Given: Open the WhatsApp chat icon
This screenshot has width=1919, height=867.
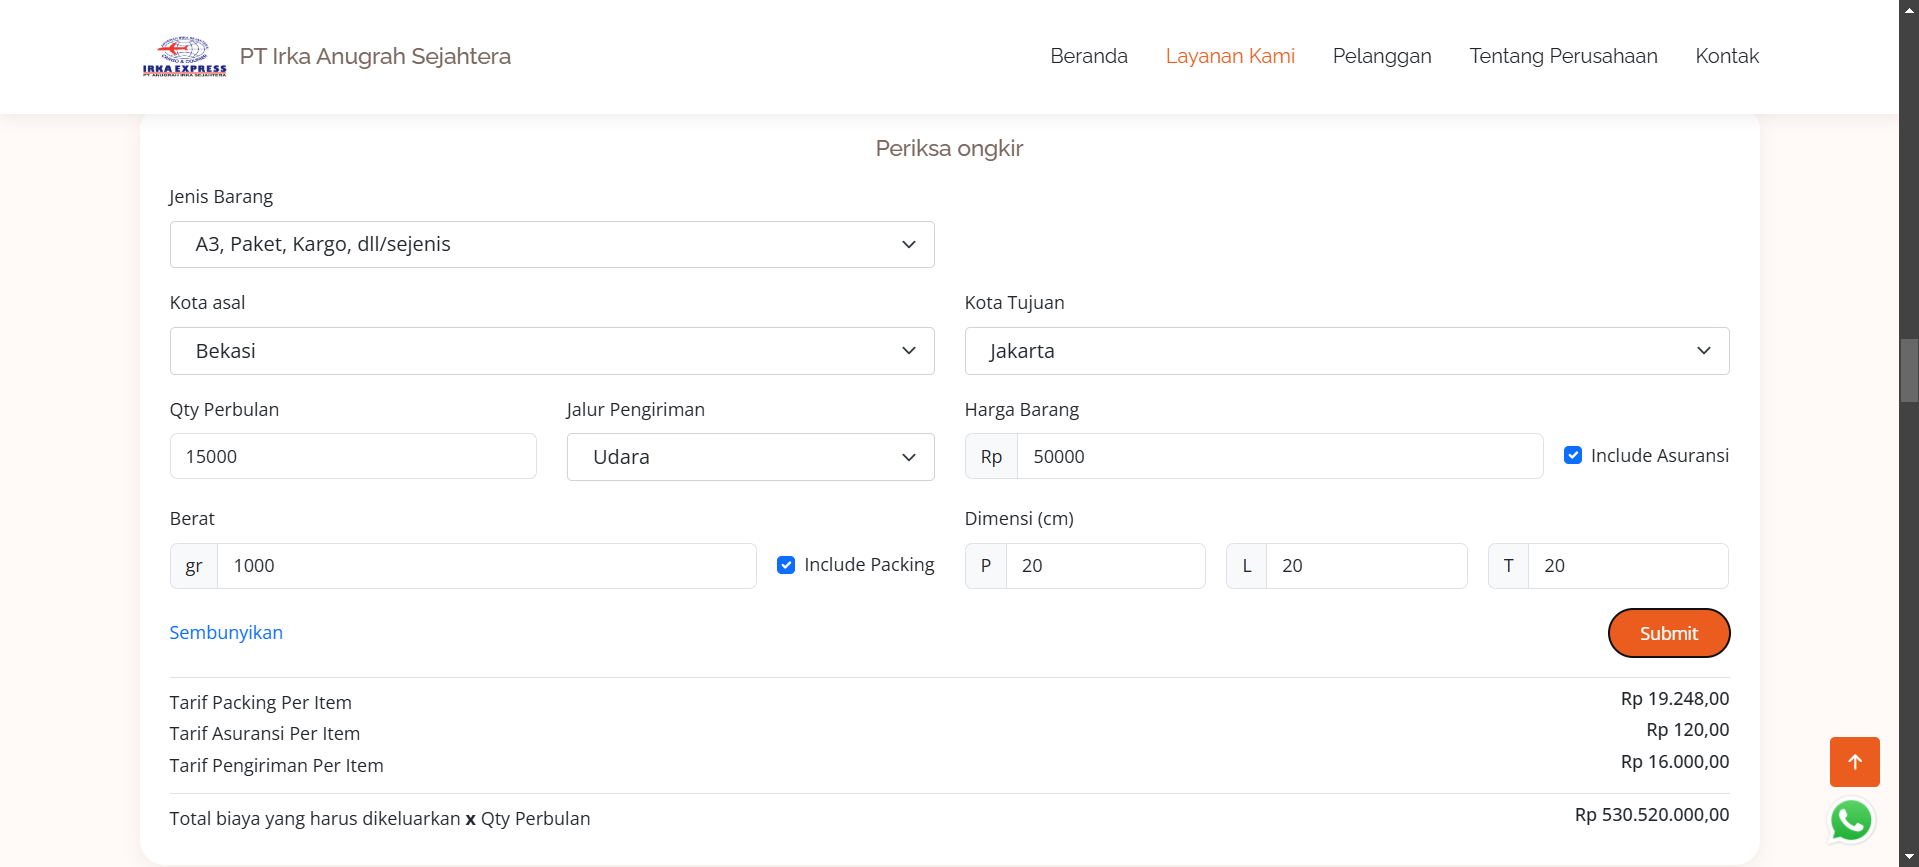Looking at the screenshot, I should 1851,821.
